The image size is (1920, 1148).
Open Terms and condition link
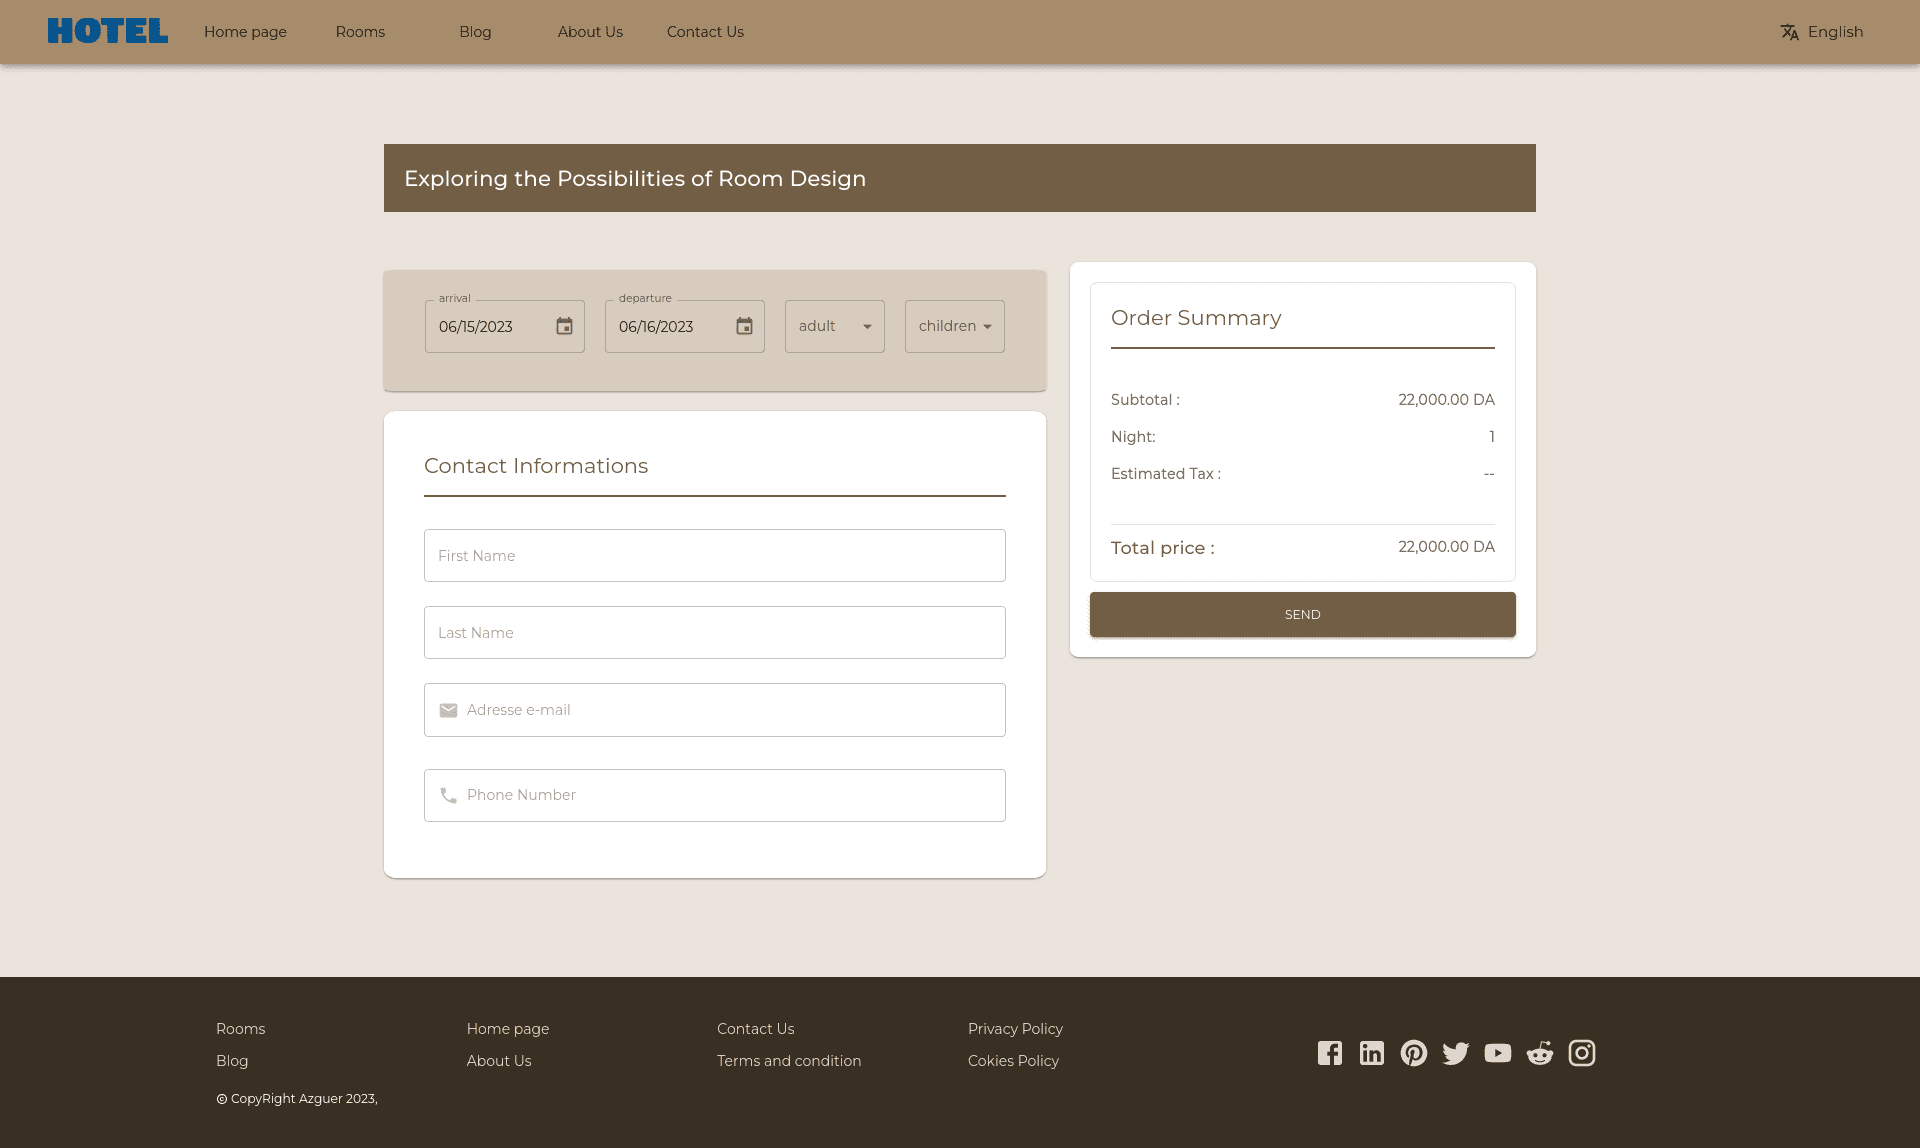(788, 1061)
